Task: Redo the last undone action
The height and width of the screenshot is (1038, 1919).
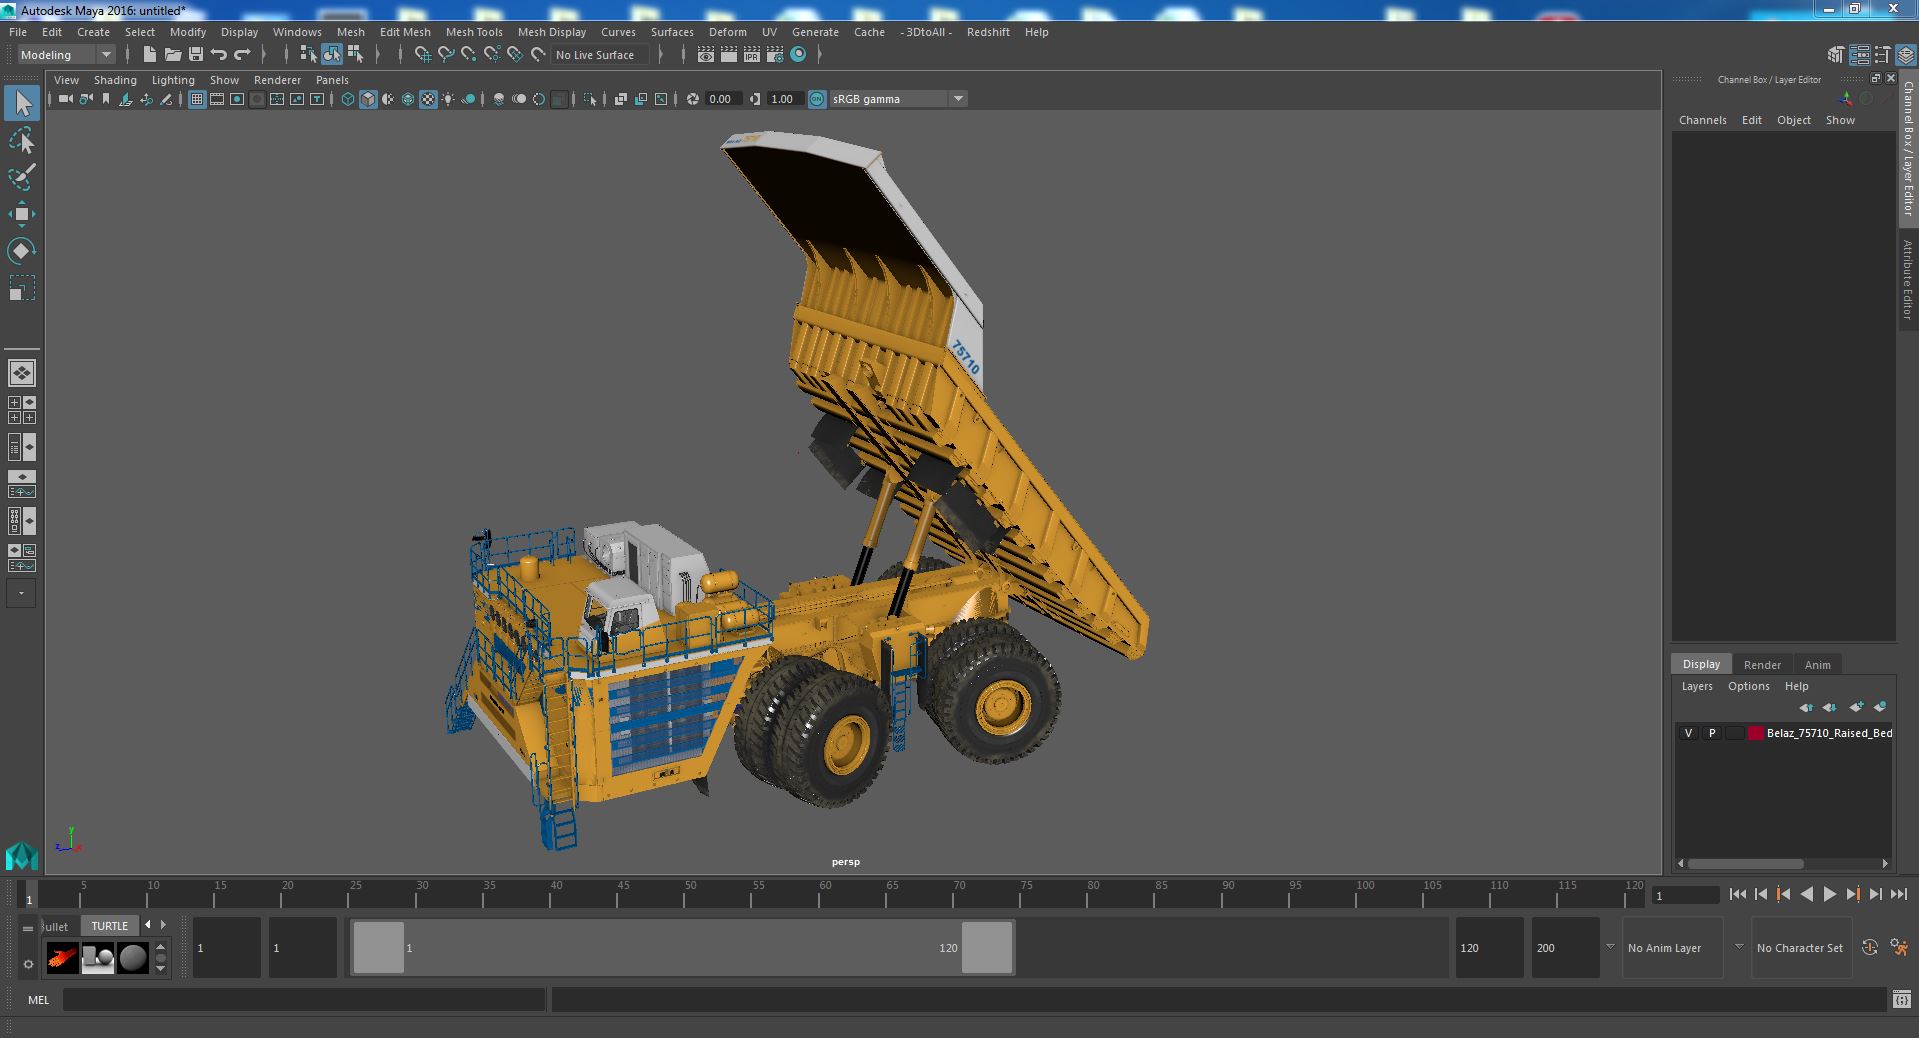Action: click(242, 55)
